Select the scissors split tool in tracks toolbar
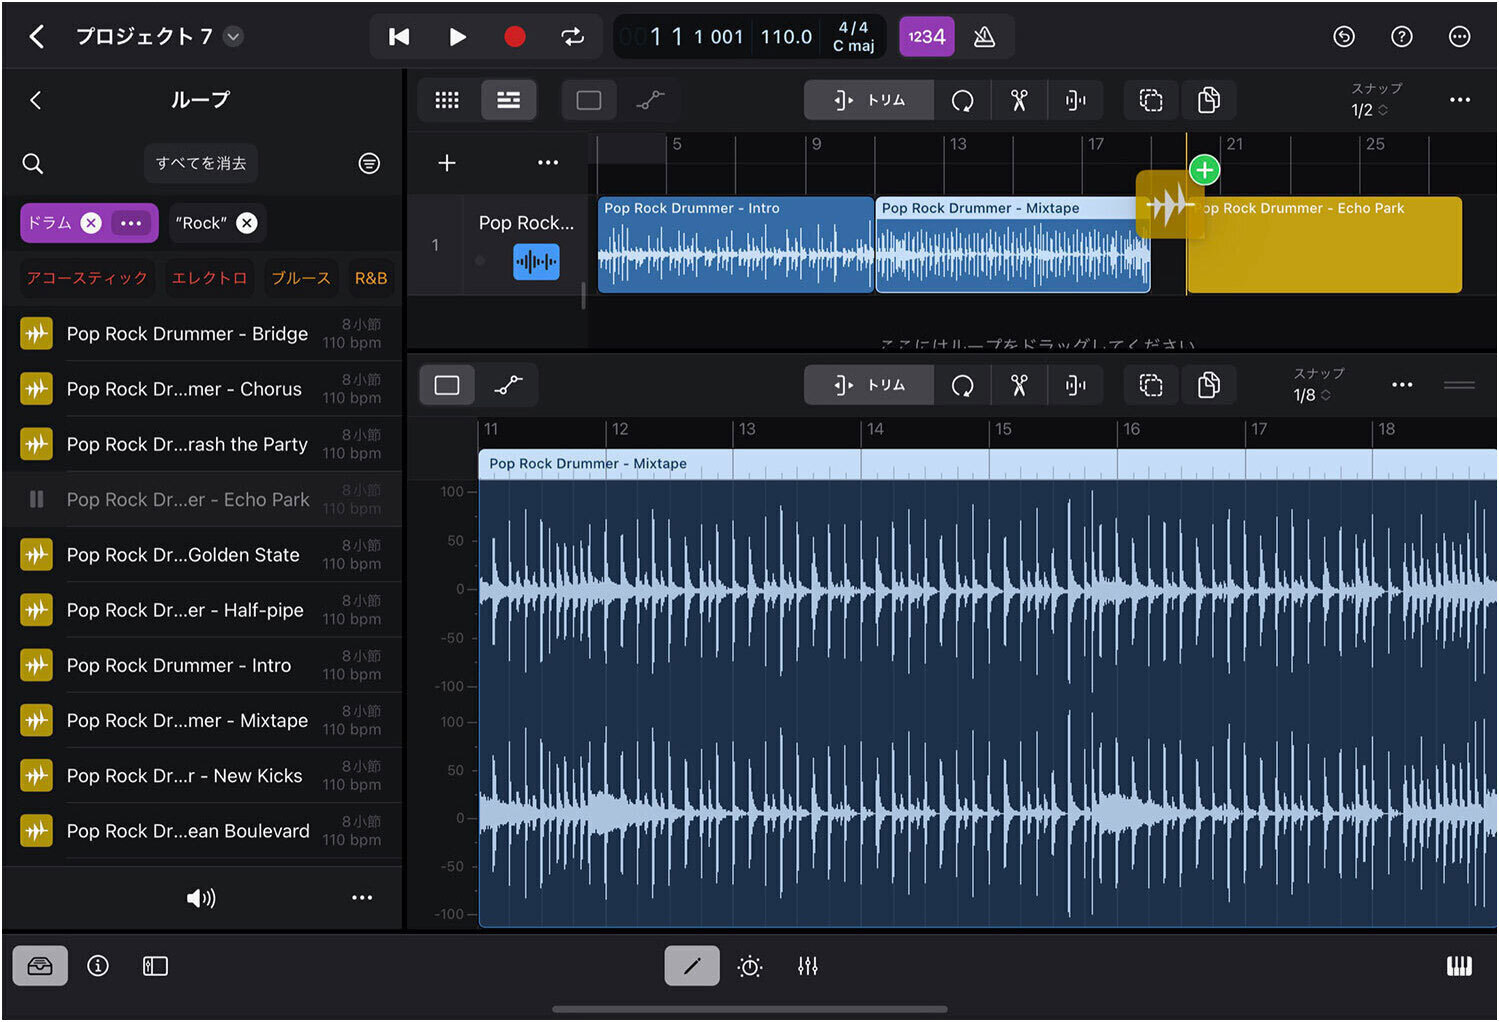The image size is (1499, 1022). tap(1018, 100)
